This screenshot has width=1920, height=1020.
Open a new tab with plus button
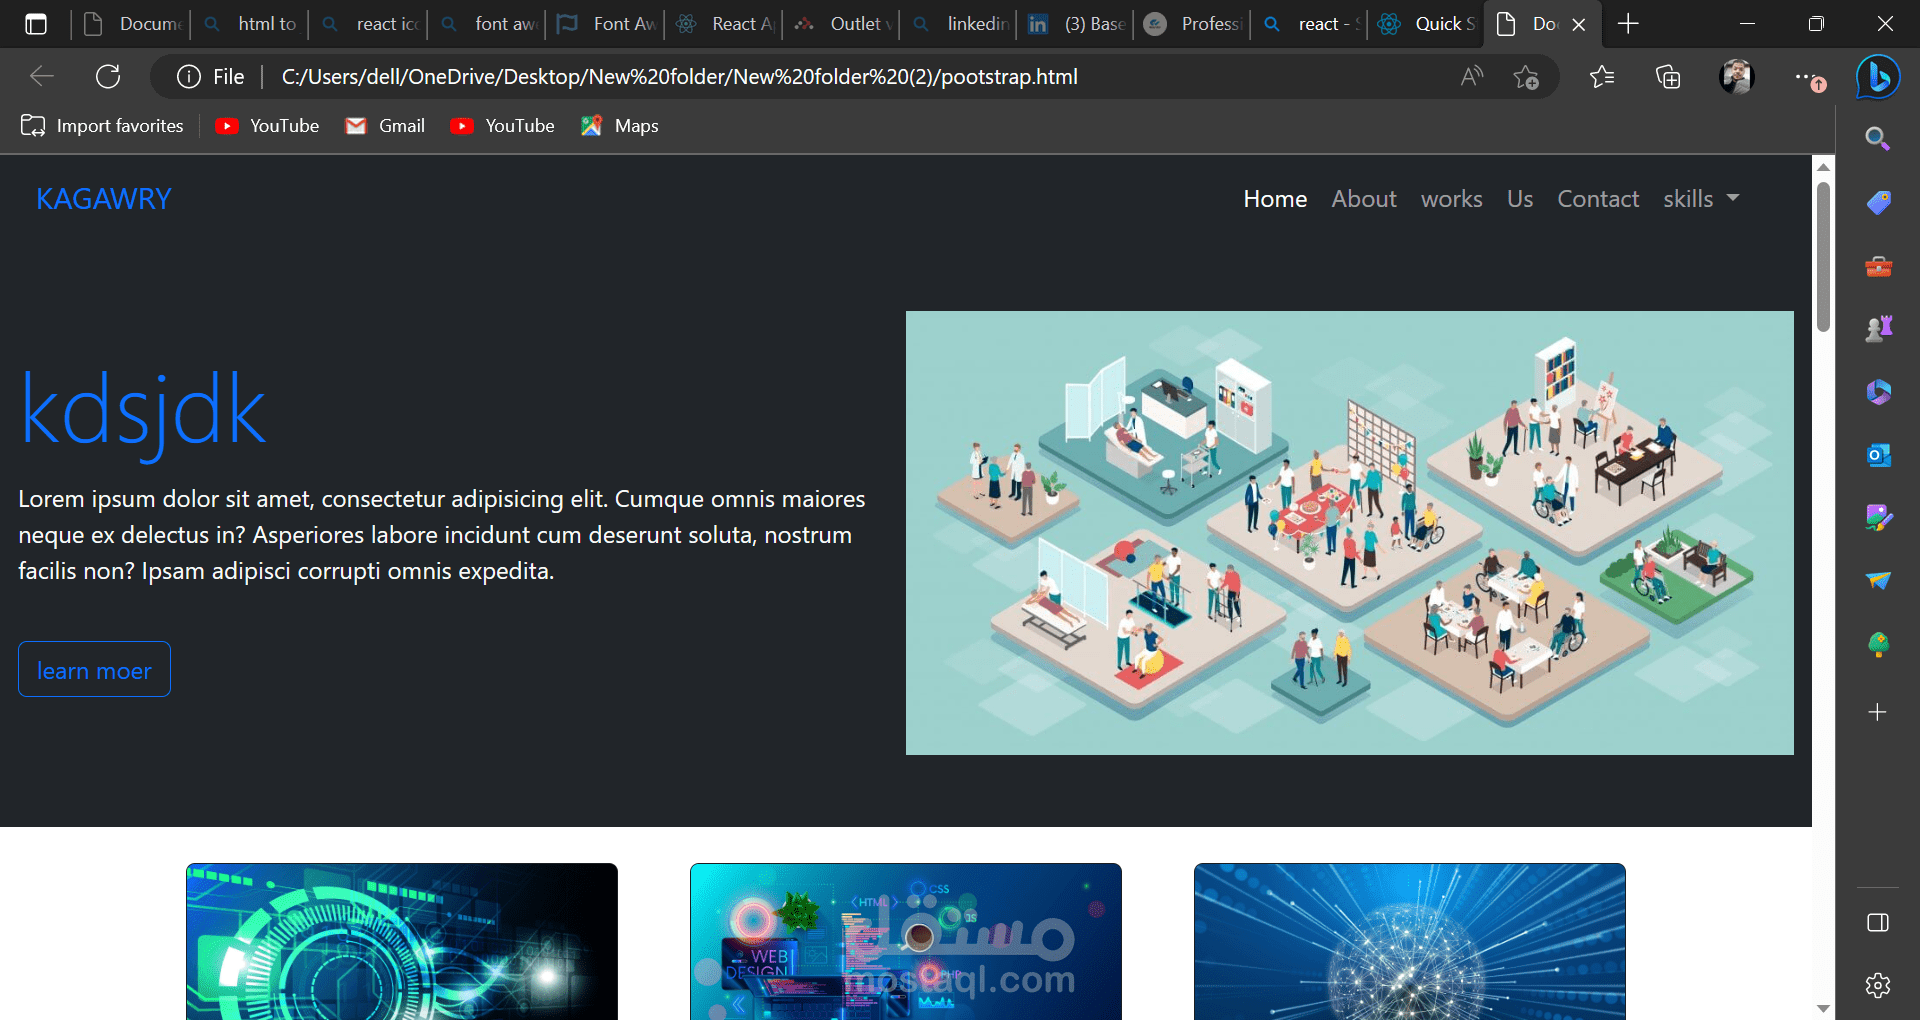1628,24
